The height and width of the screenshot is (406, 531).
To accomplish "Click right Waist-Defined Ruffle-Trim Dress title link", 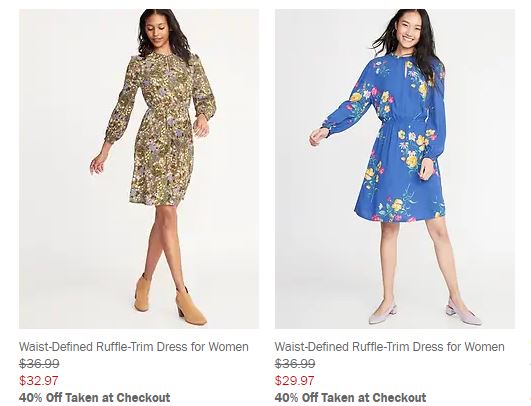I will pyautogui.click(x=389, y=347).
